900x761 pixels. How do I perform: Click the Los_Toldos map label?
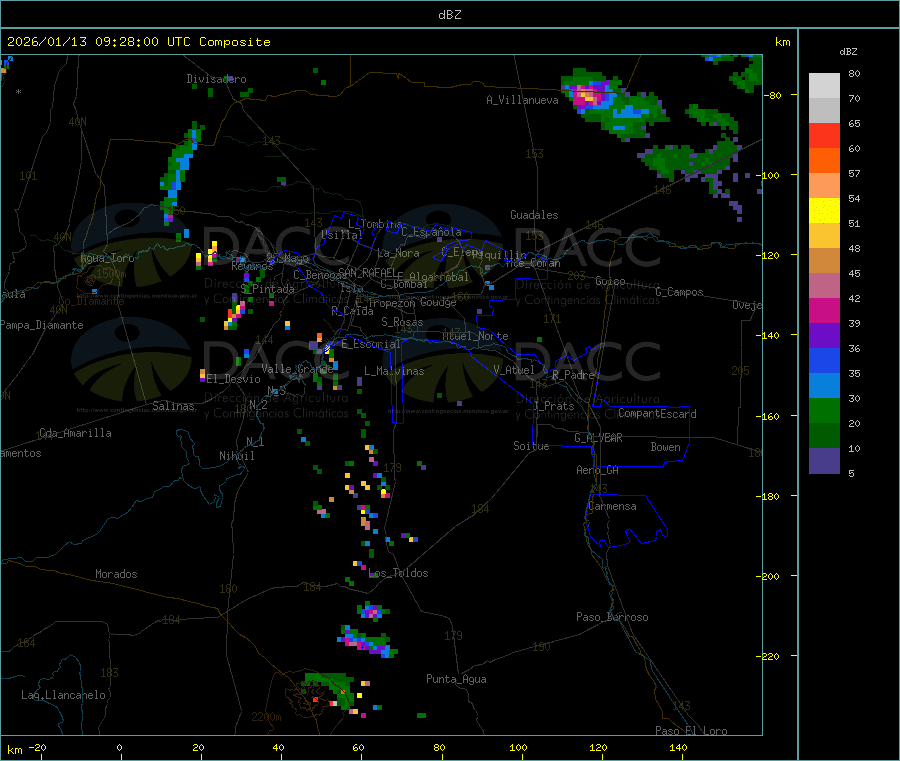click(x=398, y=573)
